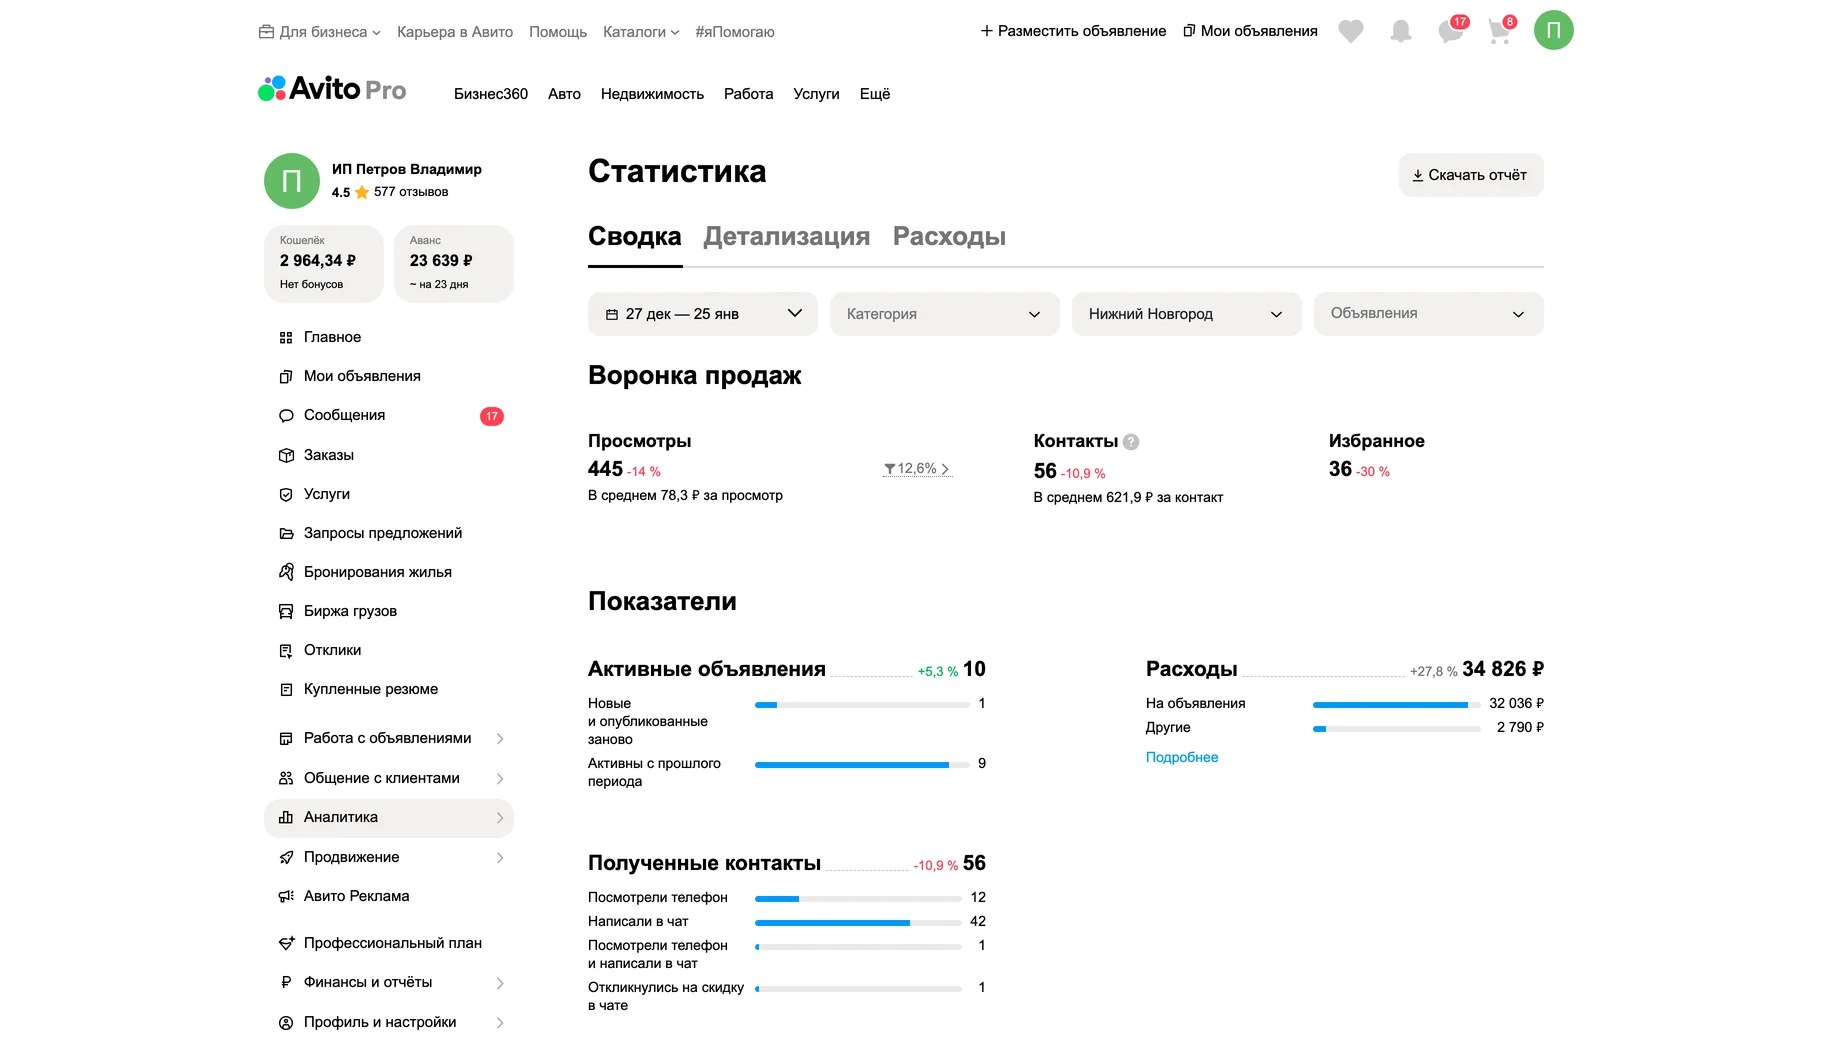
Task: Click 577 отзывов reviews text
Action: (411, 192)
